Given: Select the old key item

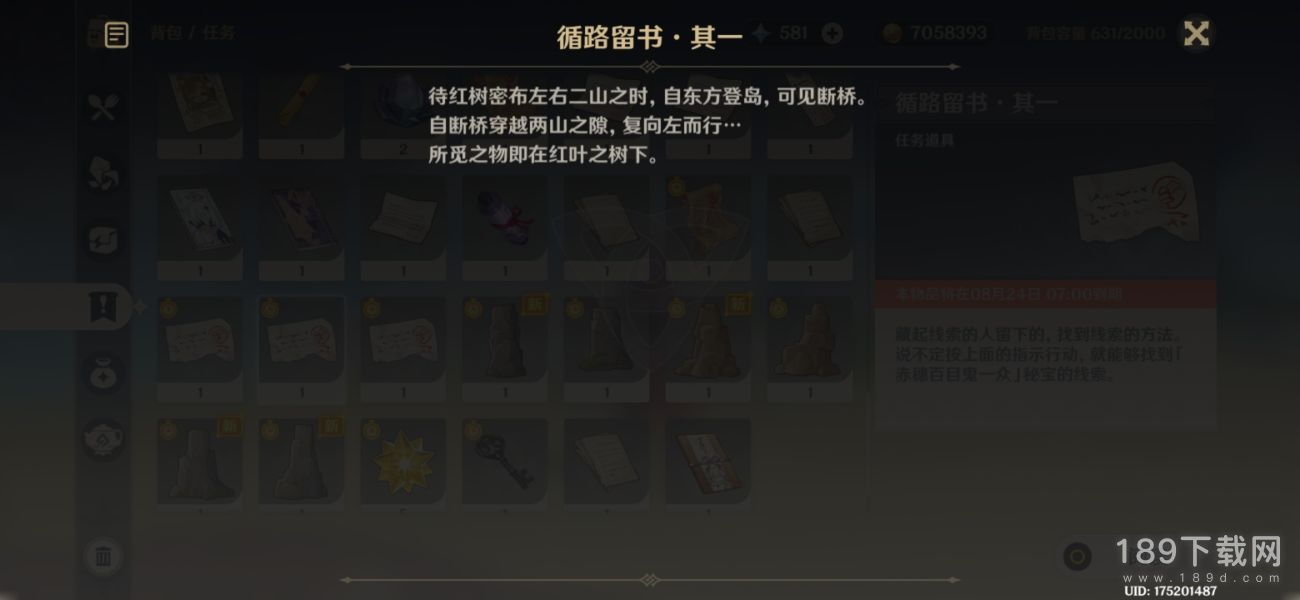Looking at the screenshot, I should (x=504, y=460).
